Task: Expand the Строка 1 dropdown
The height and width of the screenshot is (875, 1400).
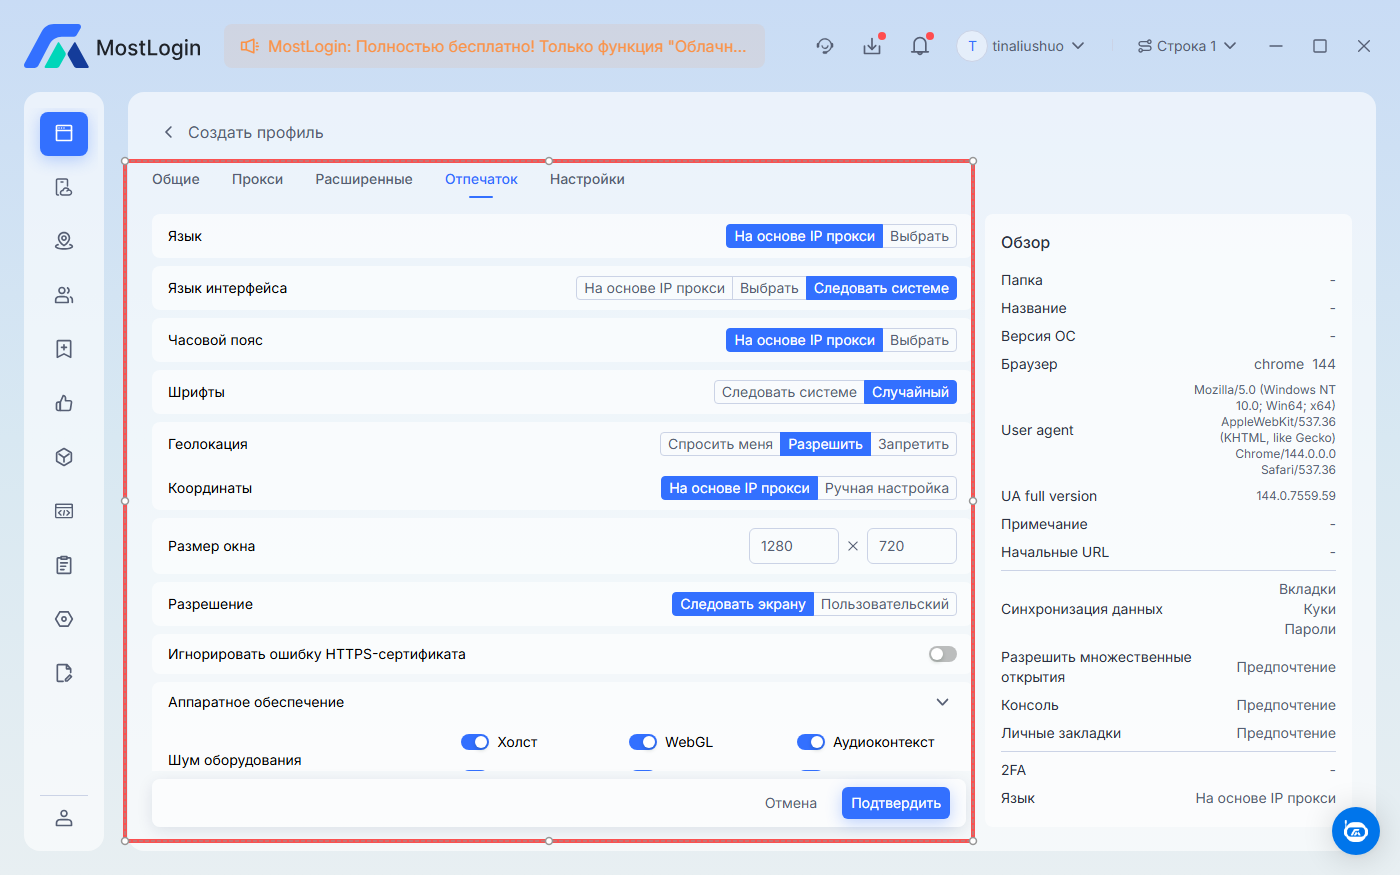Action: [1187, 46]
